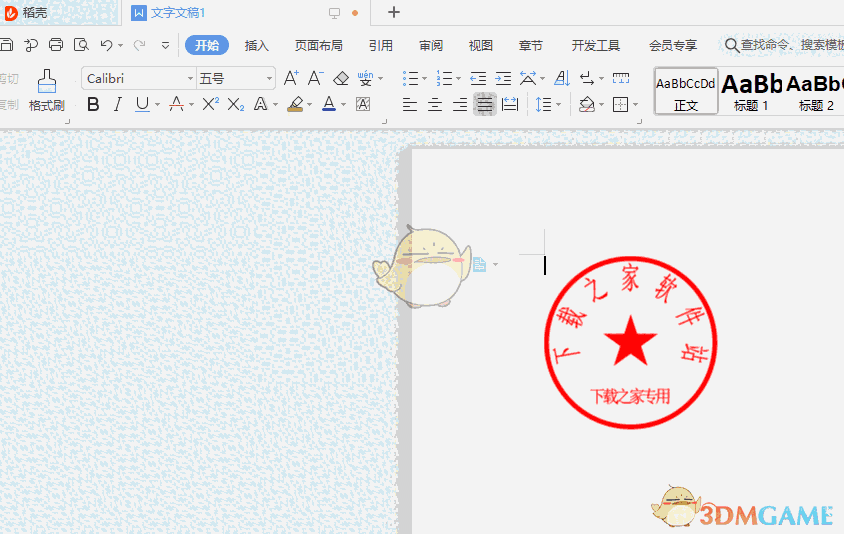Expand underline style dropdown arrow
This screenshot has height=534, width=844.
(x=158, y=104)
